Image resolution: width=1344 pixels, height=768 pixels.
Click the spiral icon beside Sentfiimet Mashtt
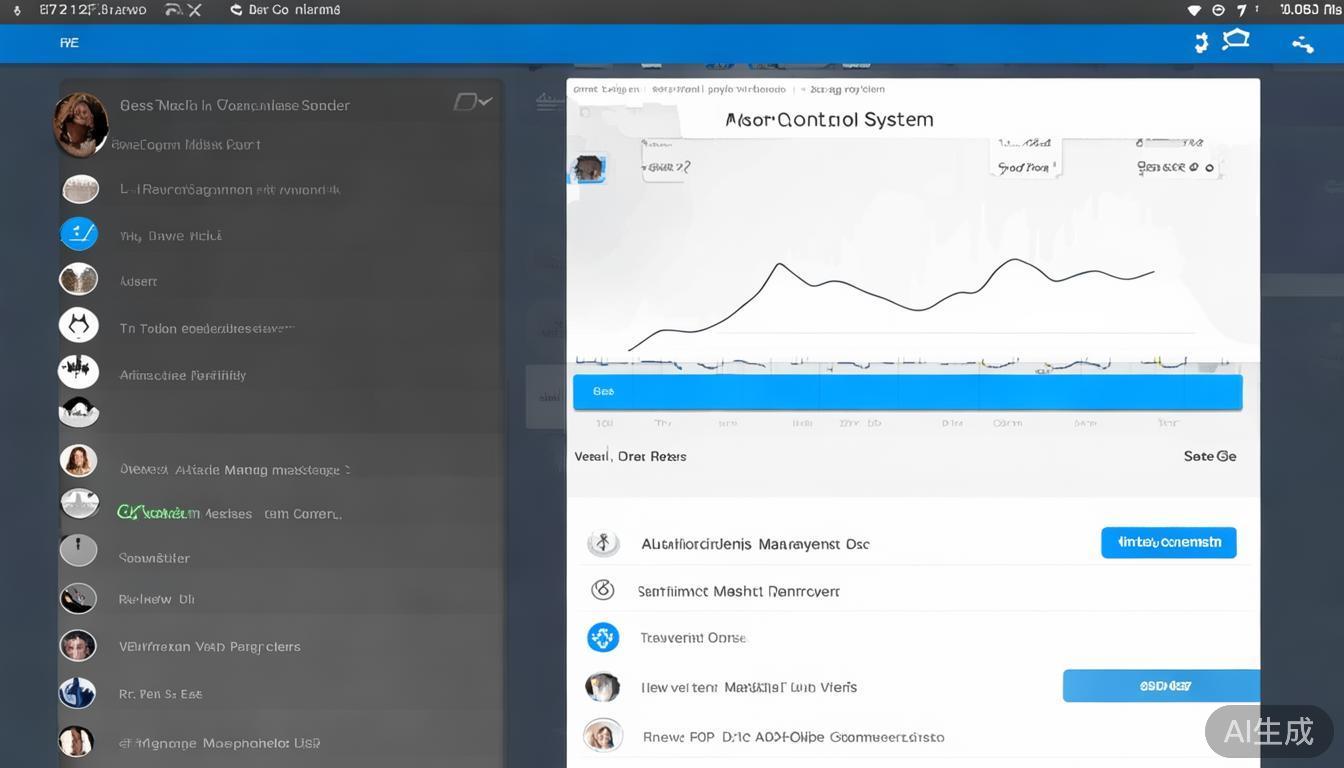click(602, 590)
